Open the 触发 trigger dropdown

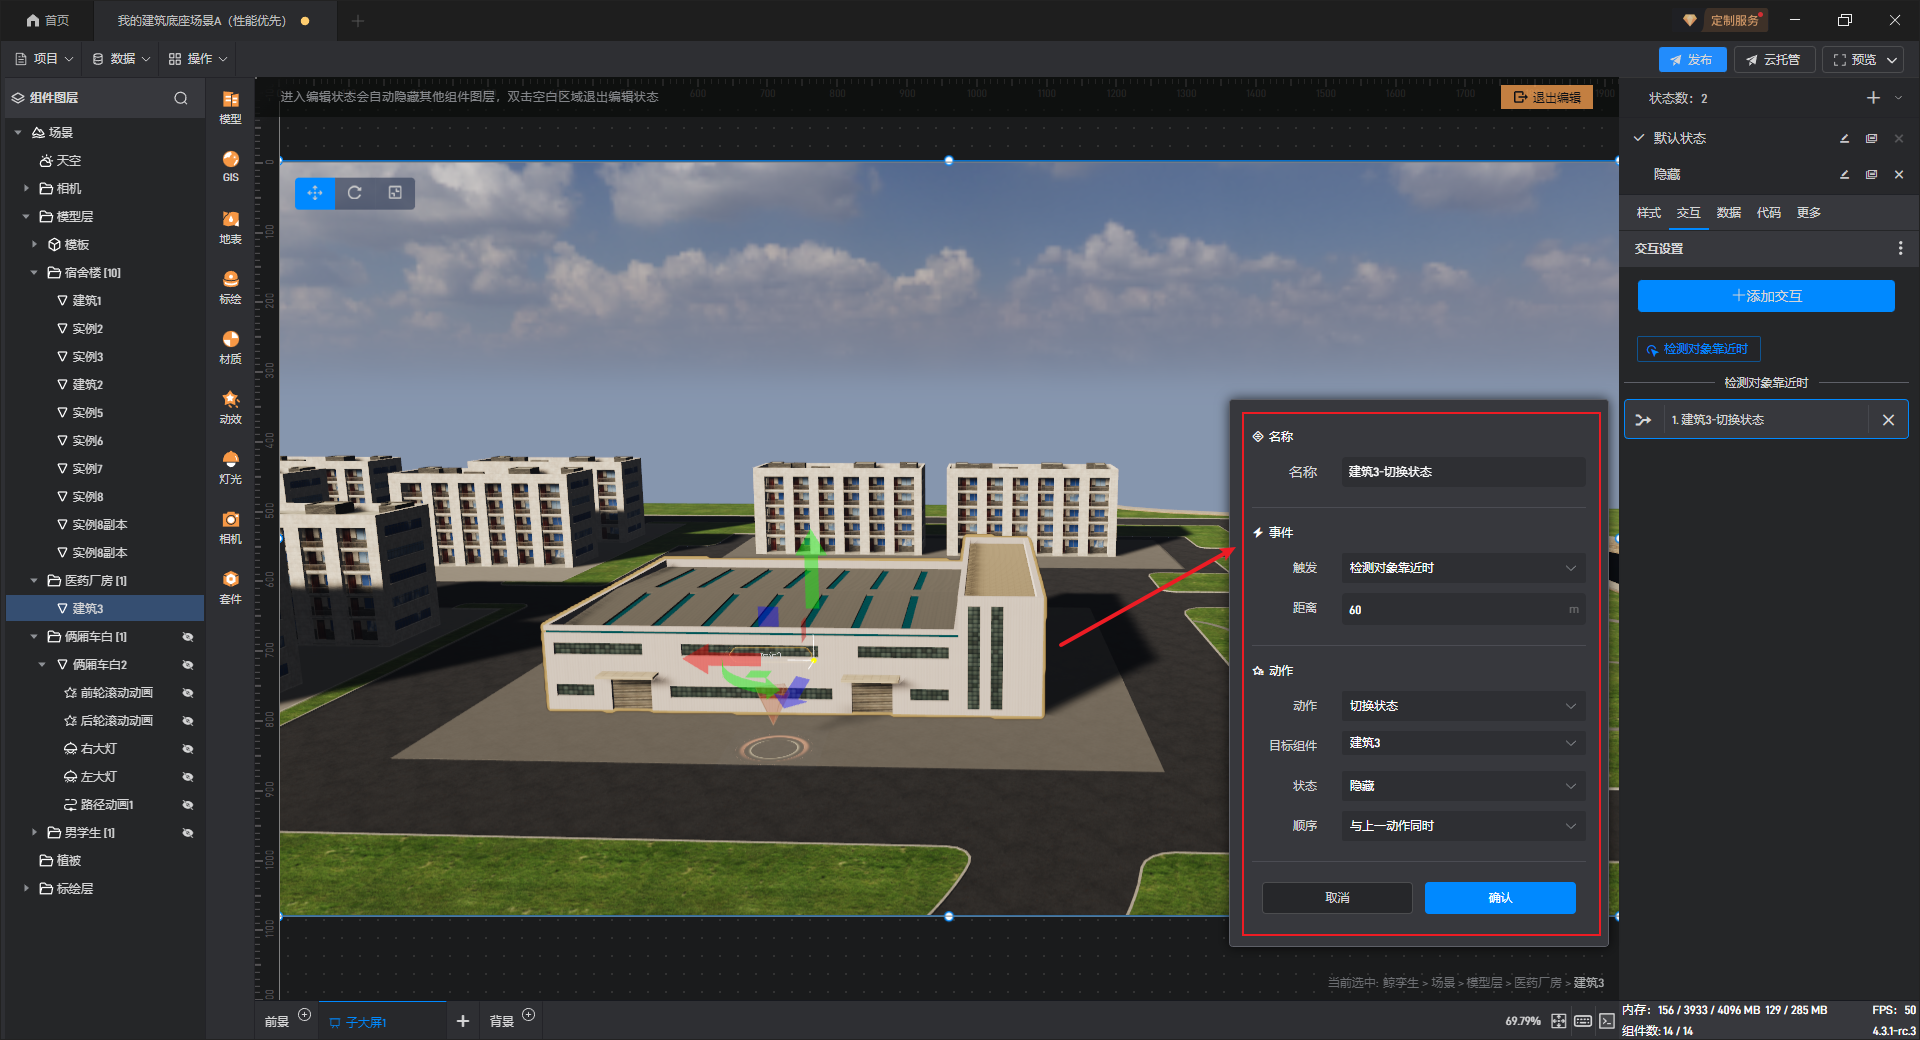(x=1462, y=568)
